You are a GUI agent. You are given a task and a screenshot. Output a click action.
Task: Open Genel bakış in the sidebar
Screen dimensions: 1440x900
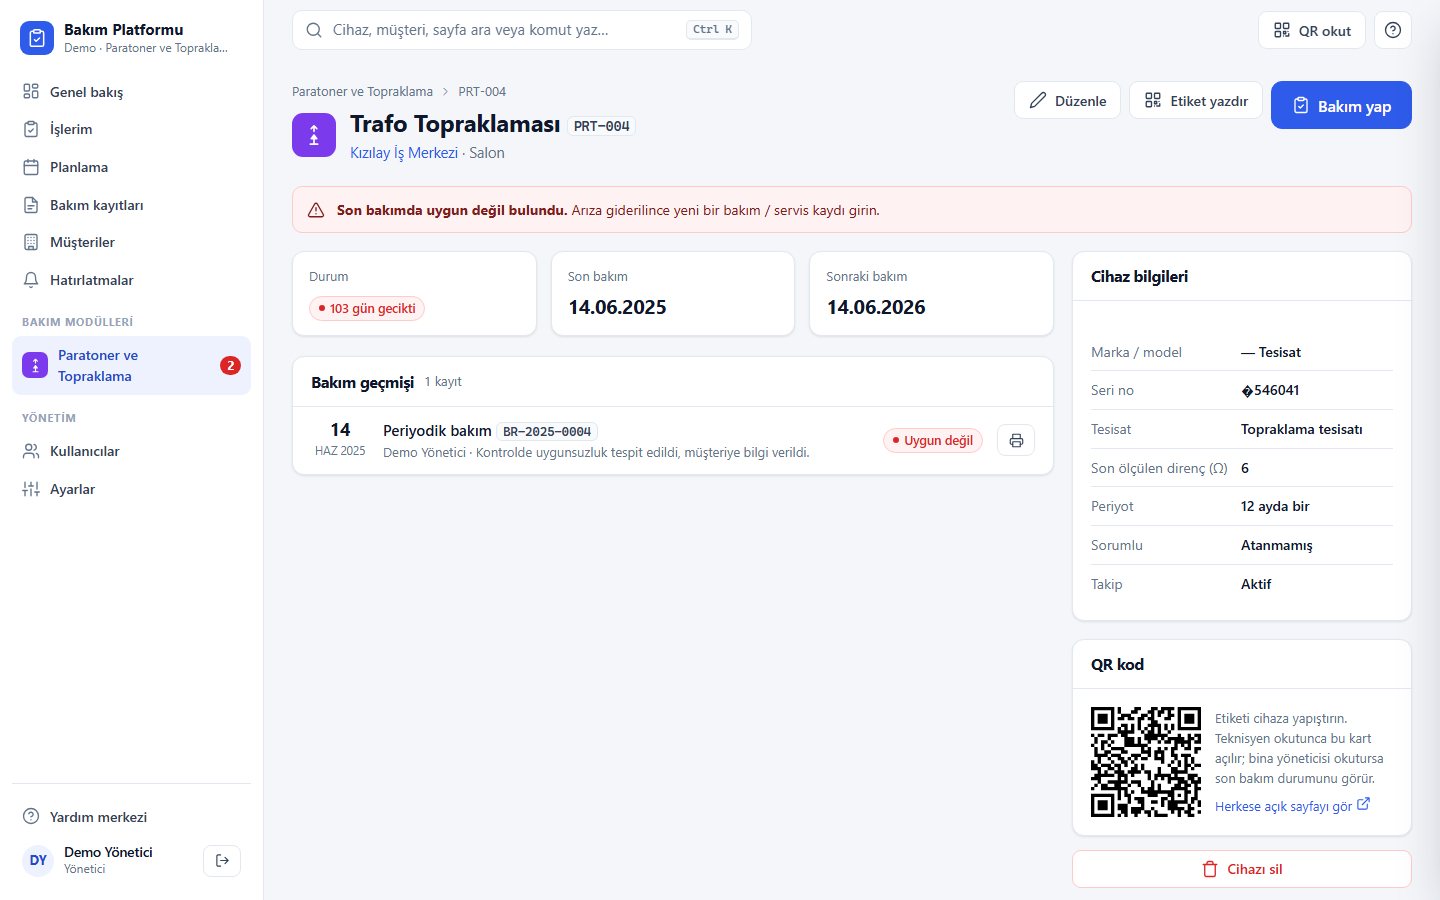click(131, 92)
